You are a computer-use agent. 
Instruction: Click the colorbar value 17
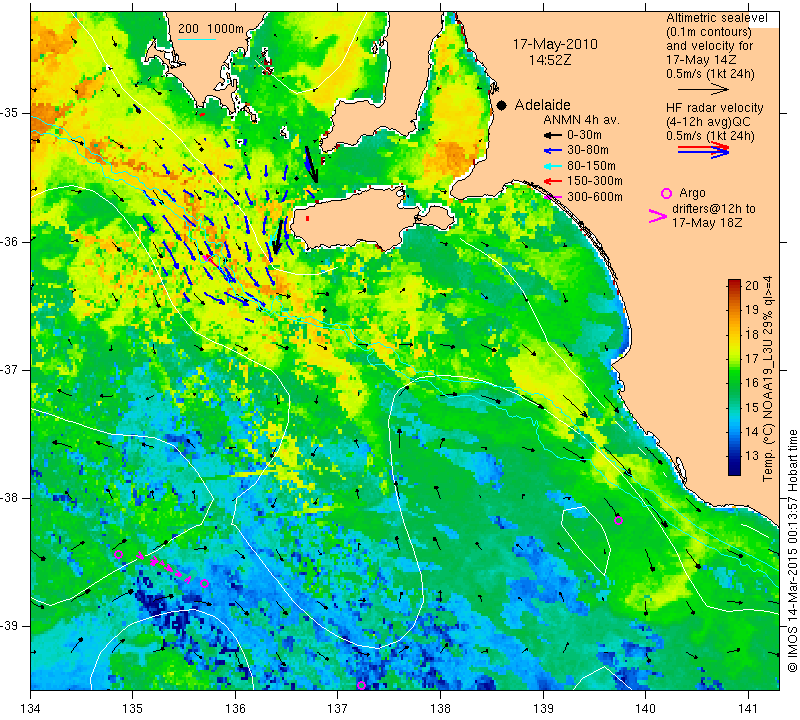[x=752, y=359]
